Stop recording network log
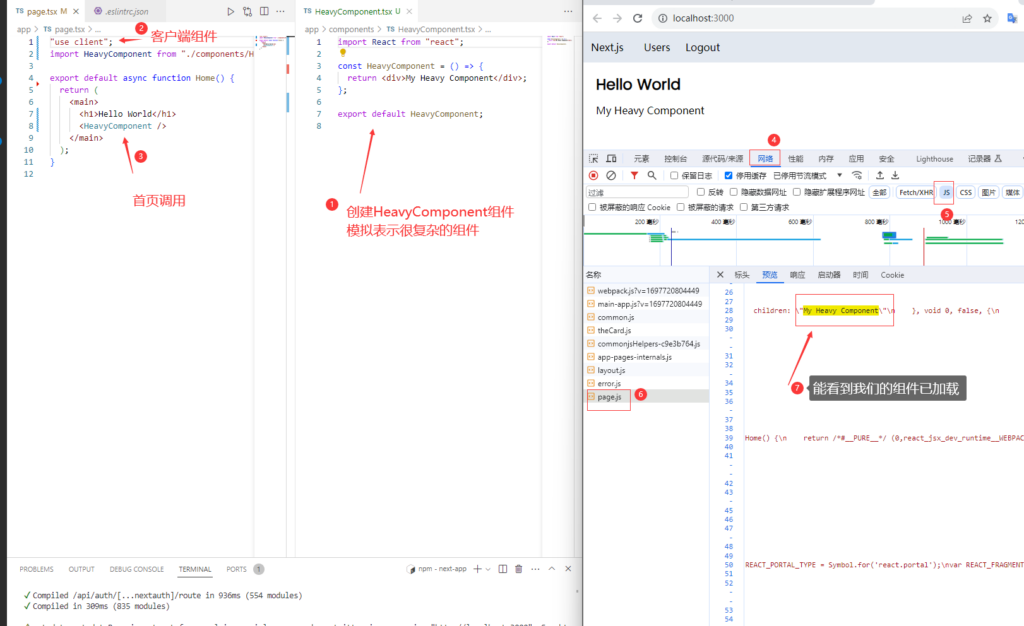Viewport: 1024px width, 626px height. pos(593,175)
